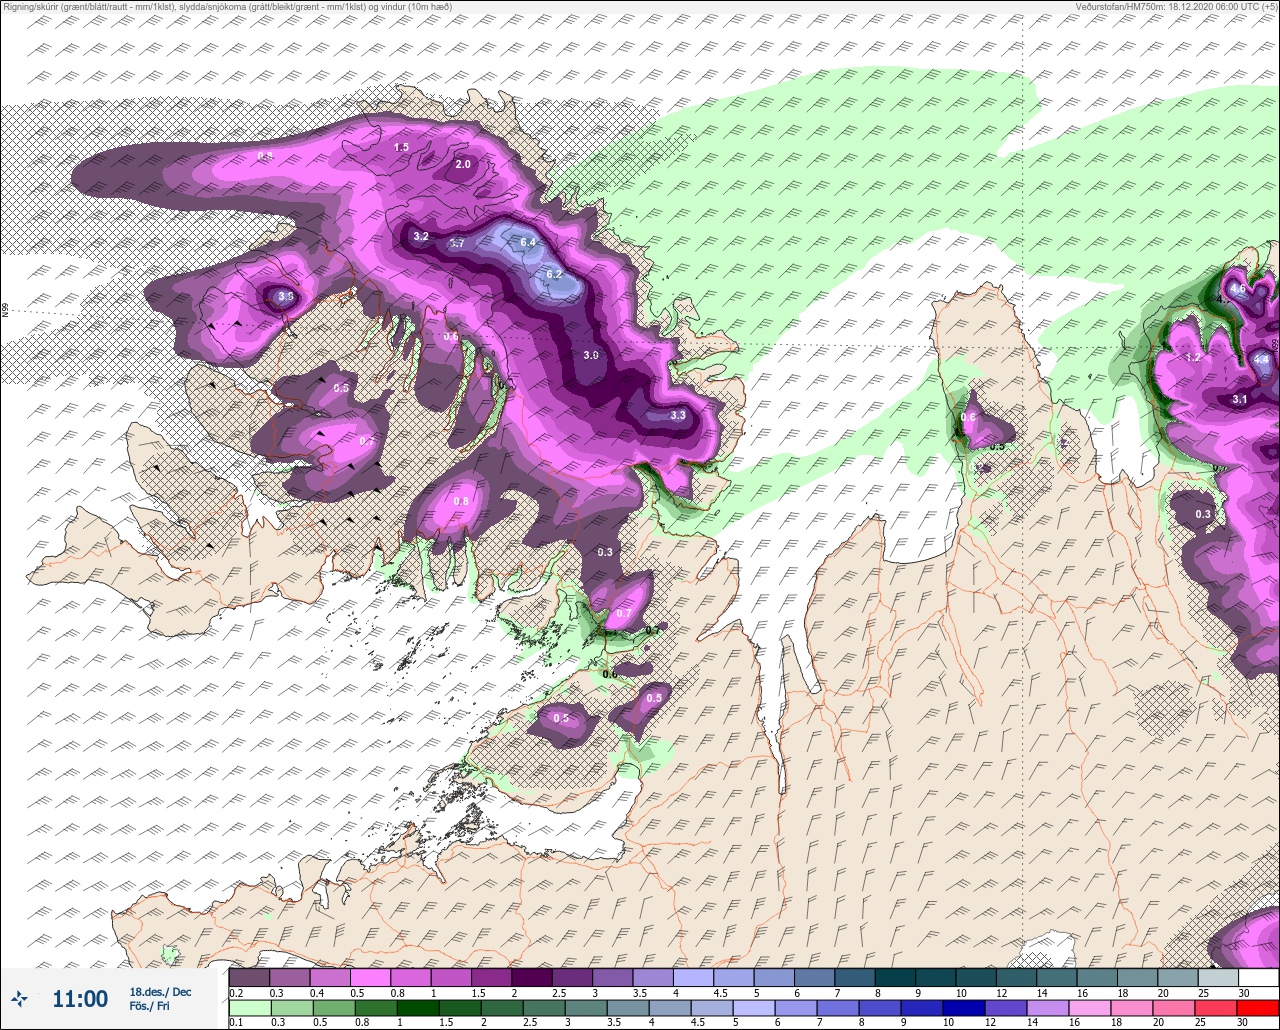Click the 0.8 value label on the map

click(x=461, y=501)
